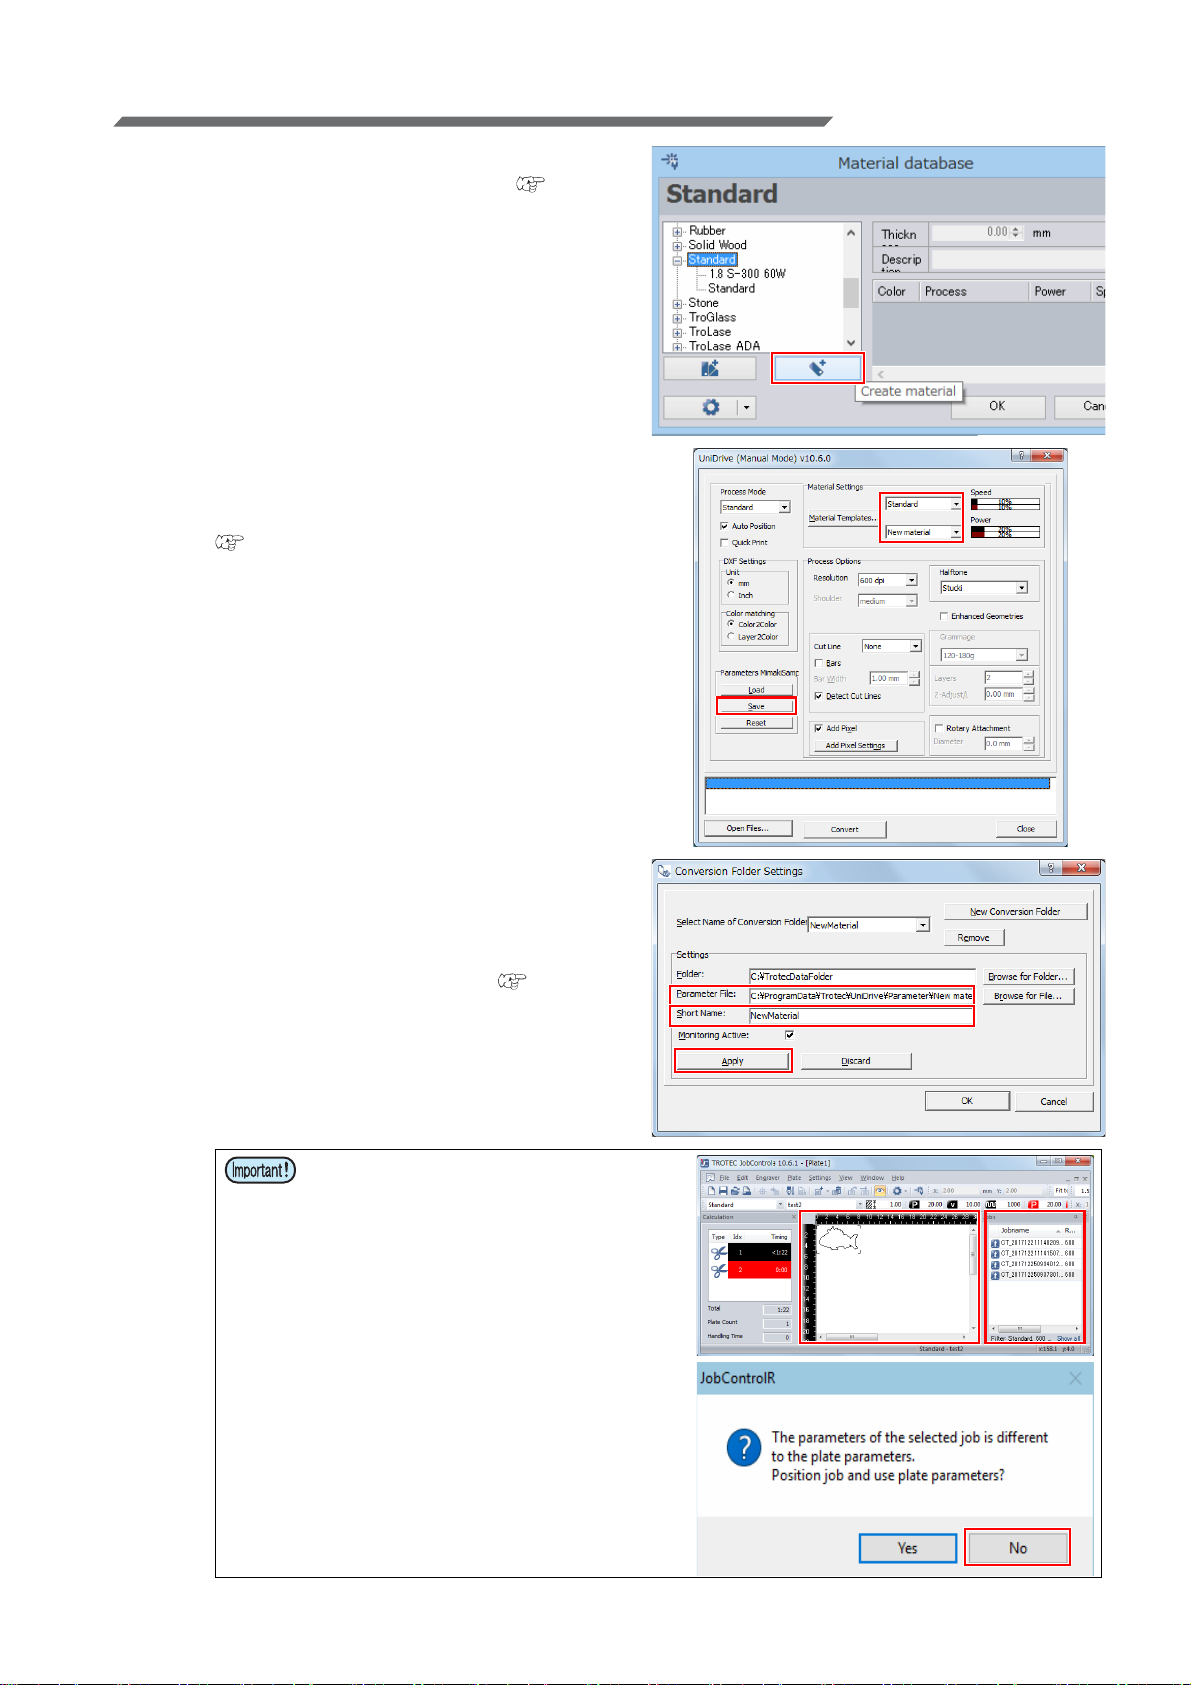Click the Parameter File path field
Viewport: 1191px width, 1685px height.
[861, 995]
